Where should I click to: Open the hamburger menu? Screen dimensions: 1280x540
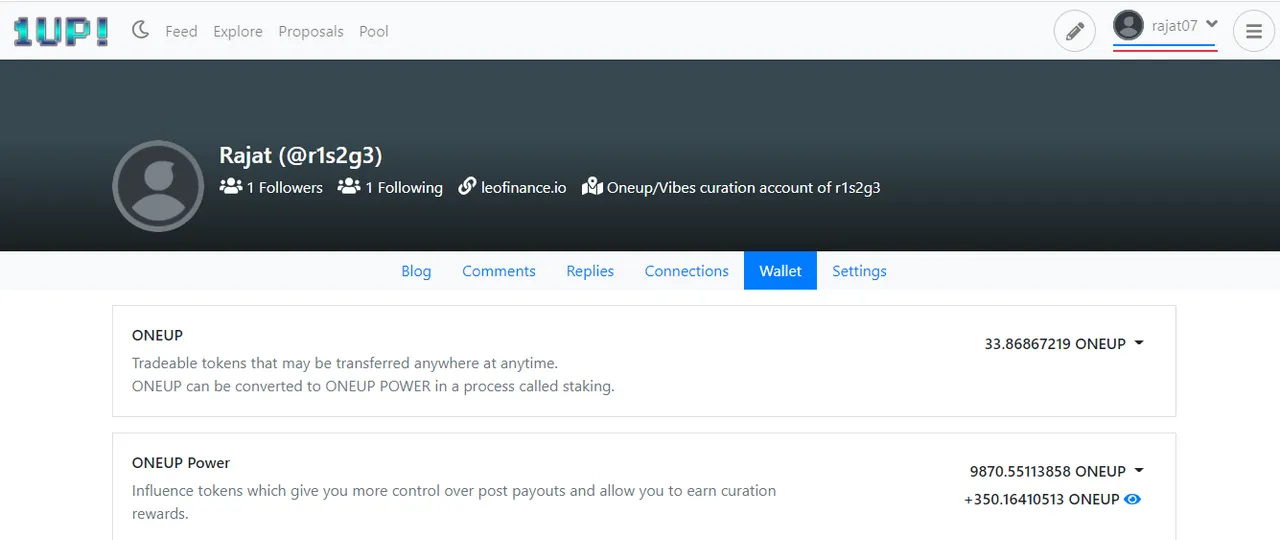(x=1254, y=31)
